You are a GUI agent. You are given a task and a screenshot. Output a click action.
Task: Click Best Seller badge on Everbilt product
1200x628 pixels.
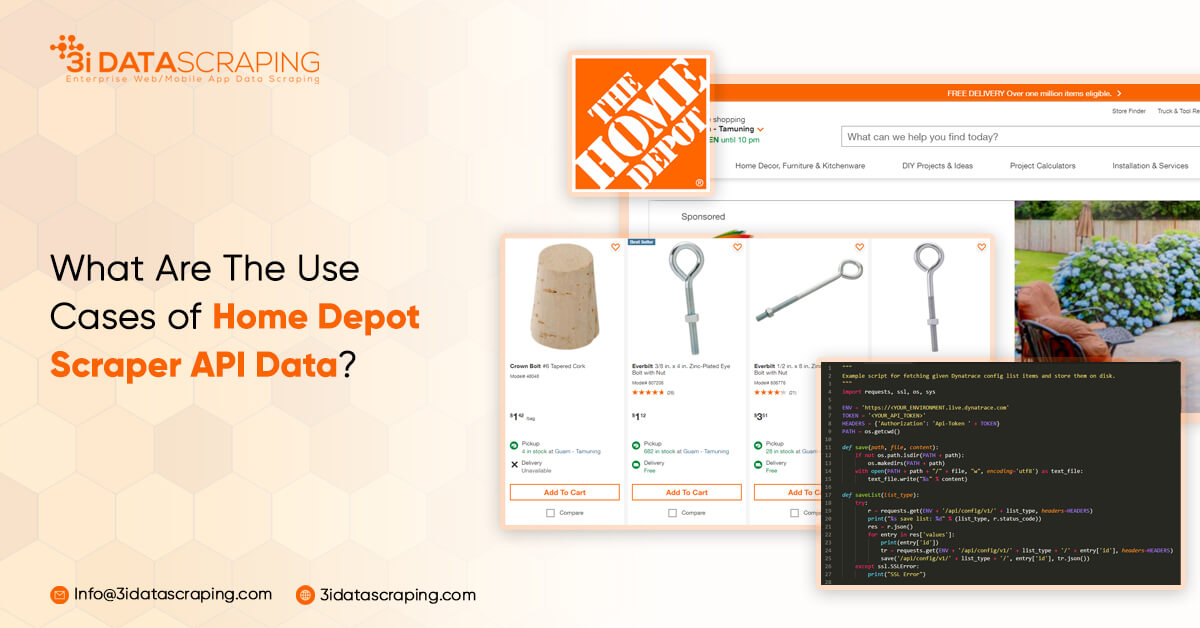tap(641, 242)
